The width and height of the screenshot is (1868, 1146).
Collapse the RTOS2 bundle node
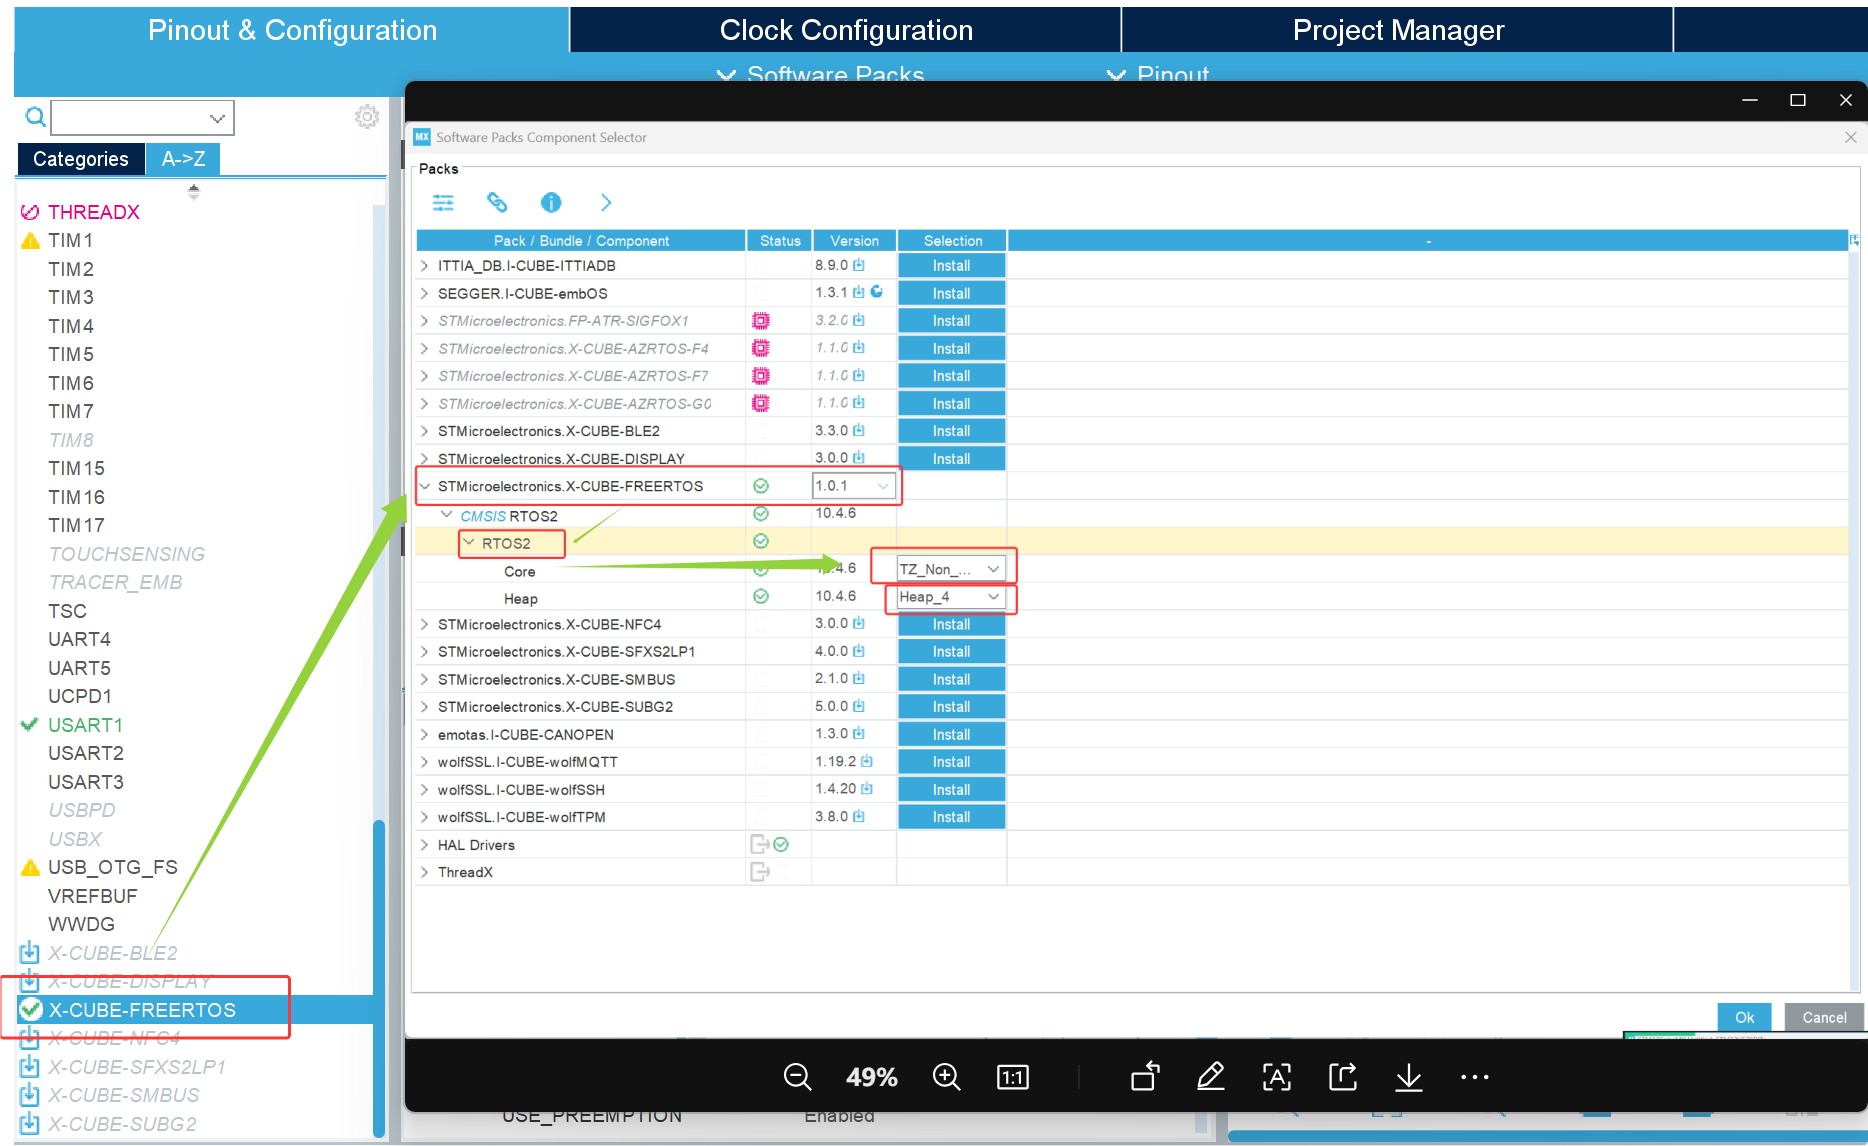(x=469, y=542)
